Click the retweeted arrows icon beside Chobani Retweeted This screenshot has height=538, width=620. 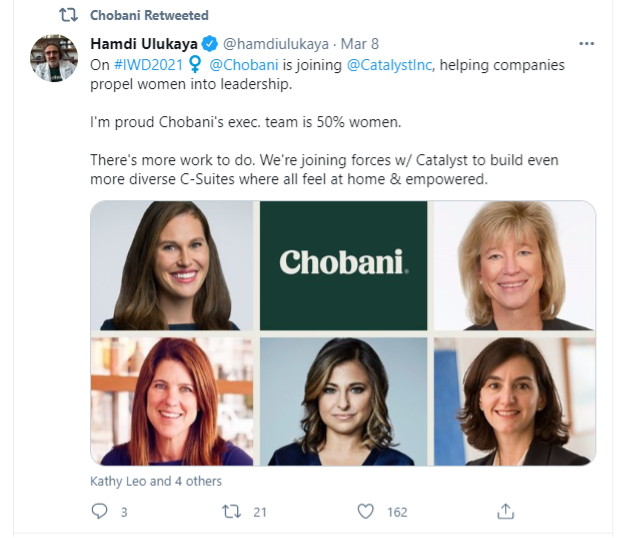(68, 15)
